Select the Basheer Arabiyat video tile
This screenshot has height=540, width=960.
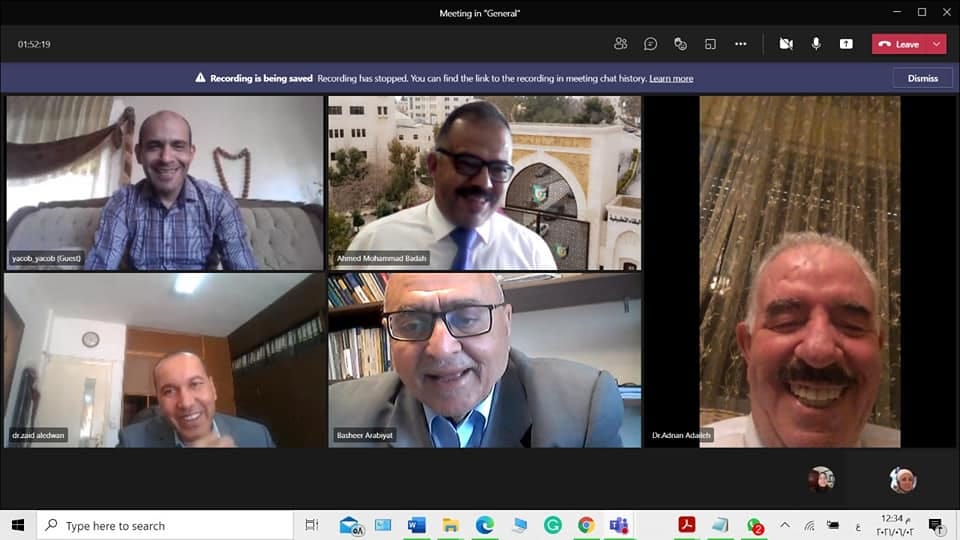[485, 360]
